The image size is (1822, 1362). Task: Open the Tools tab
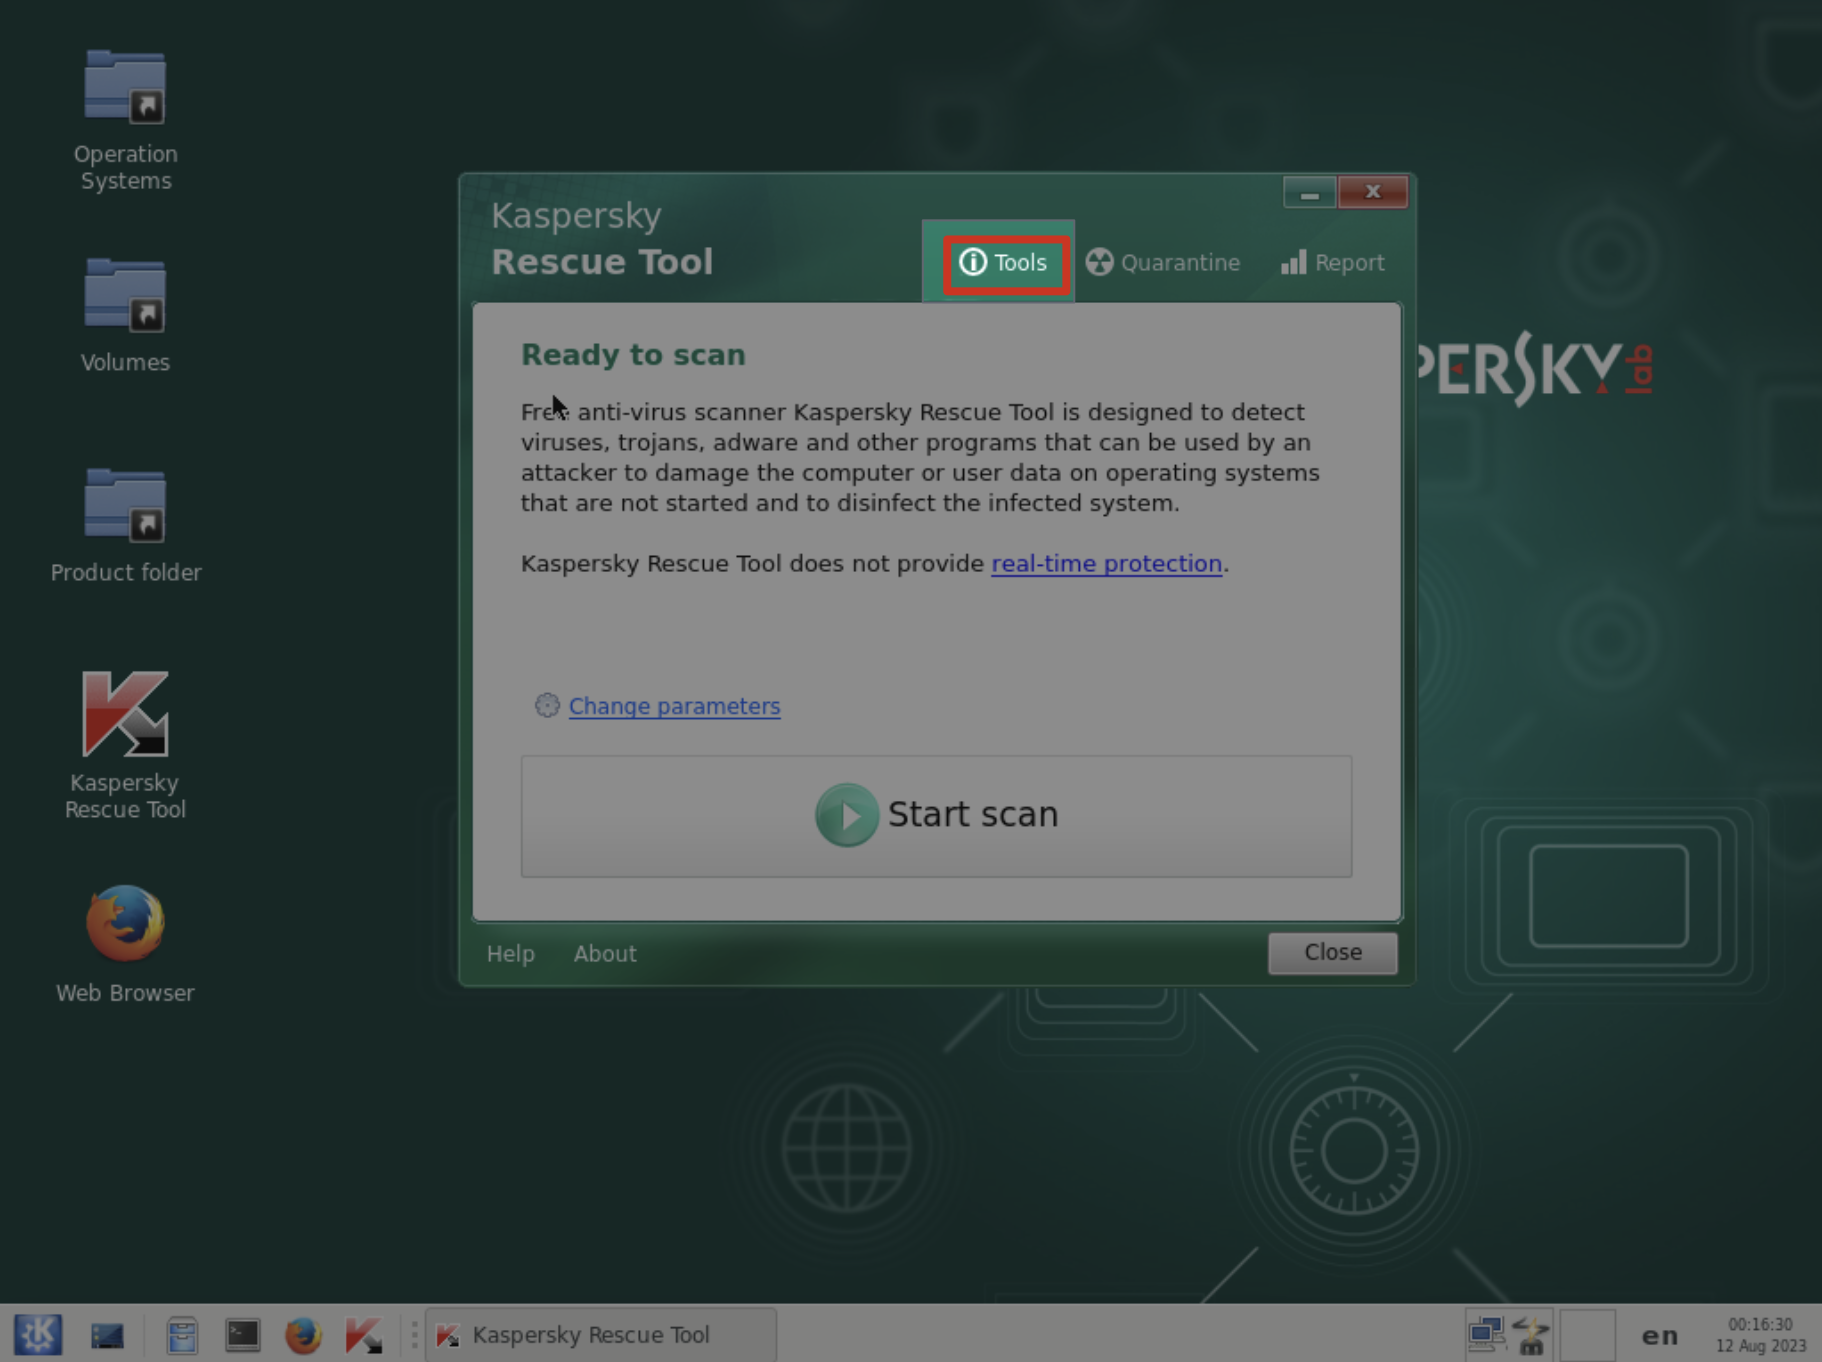[x=1004, y=263]
